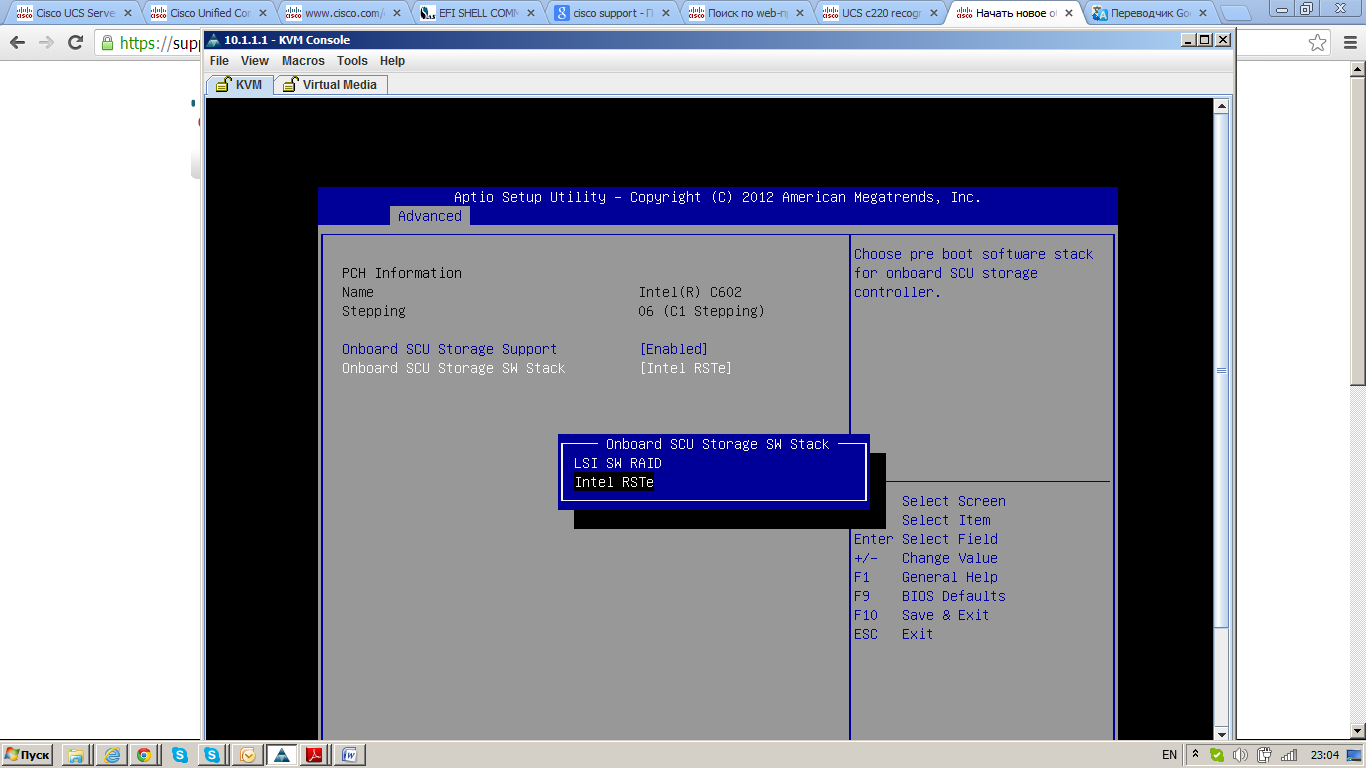1366x768 pixels.
Task: Click the [Enabled] value for SCU Storage Support
Action: 673,349
